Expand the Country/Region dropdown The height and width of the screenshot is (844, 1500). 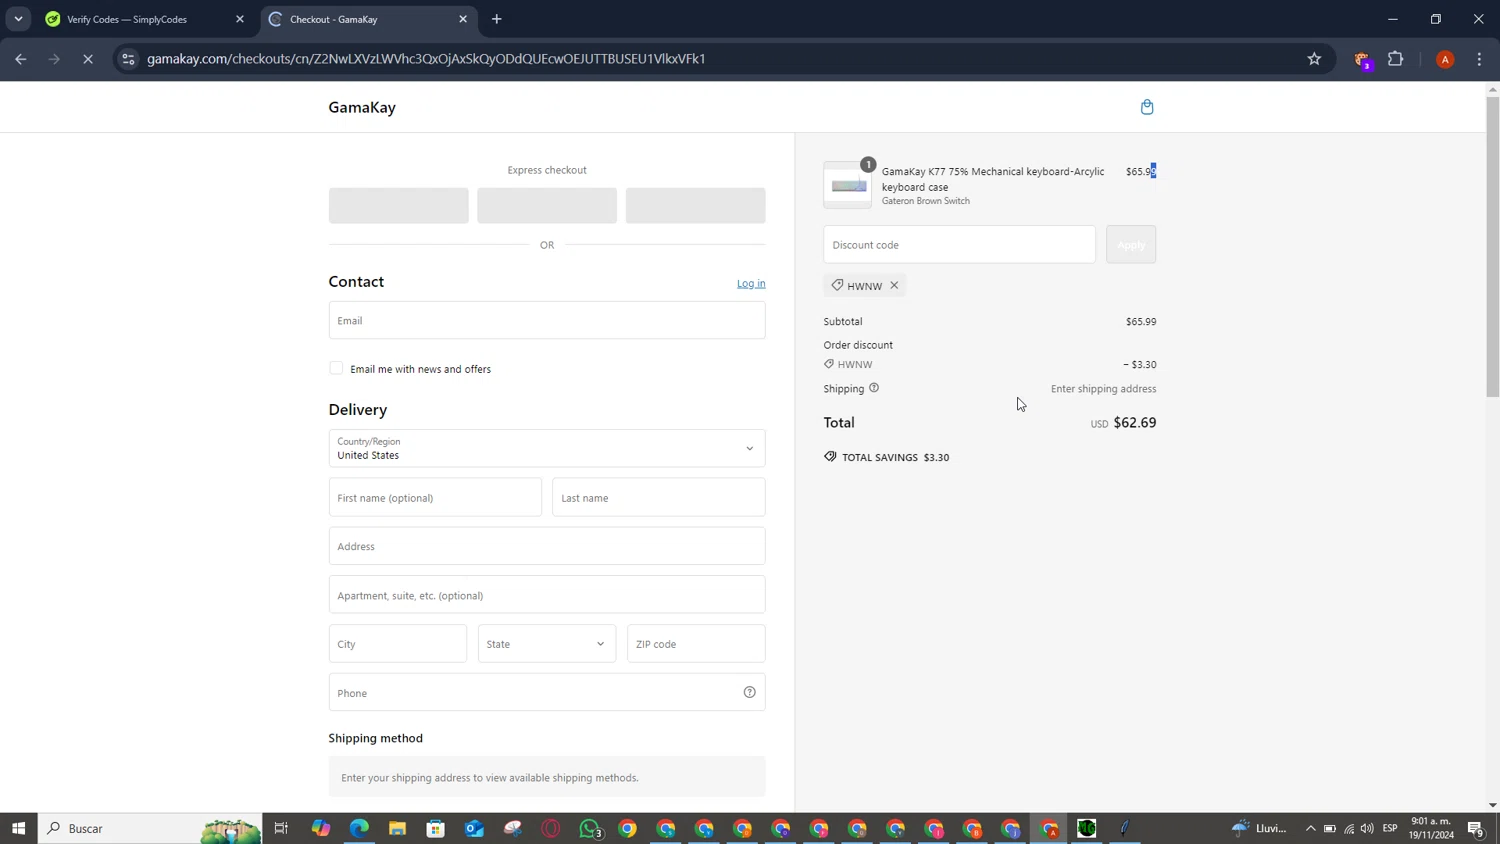click(546, 448)
